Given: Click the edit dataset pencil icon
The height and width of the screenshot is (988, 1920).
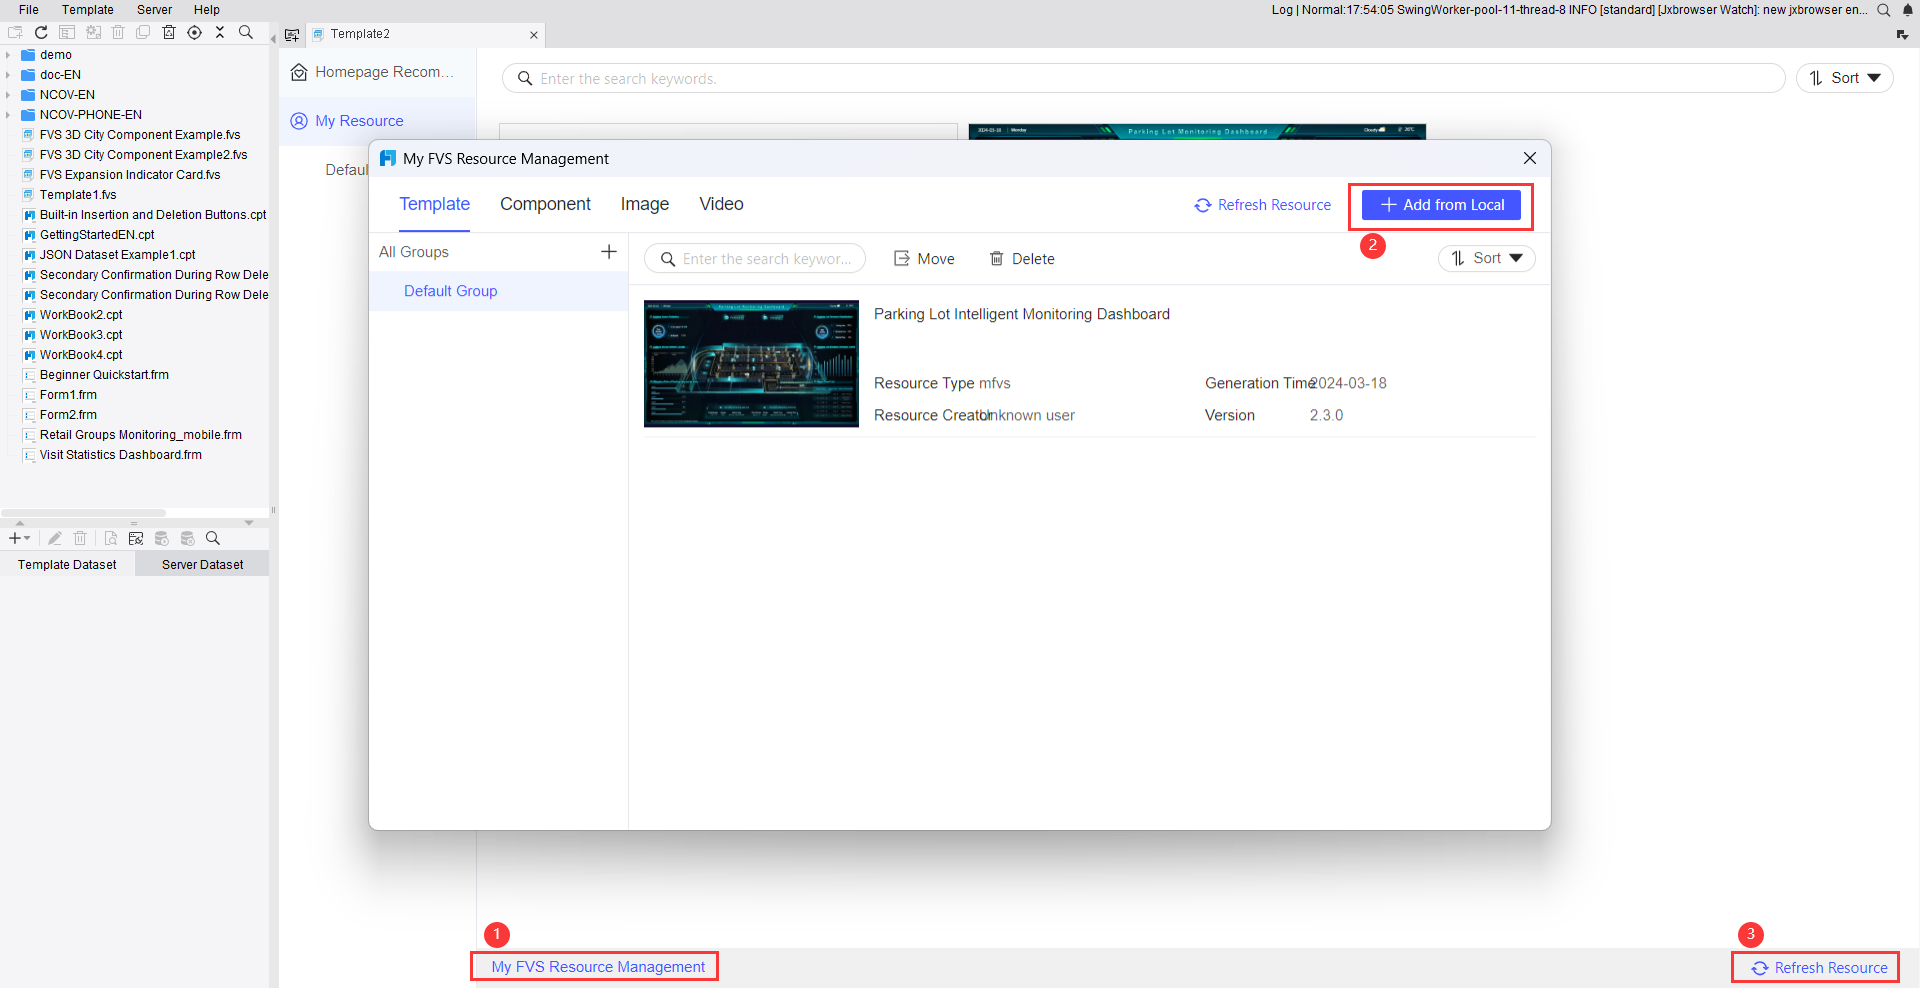Looking at the screenshot, I should 55,538.
